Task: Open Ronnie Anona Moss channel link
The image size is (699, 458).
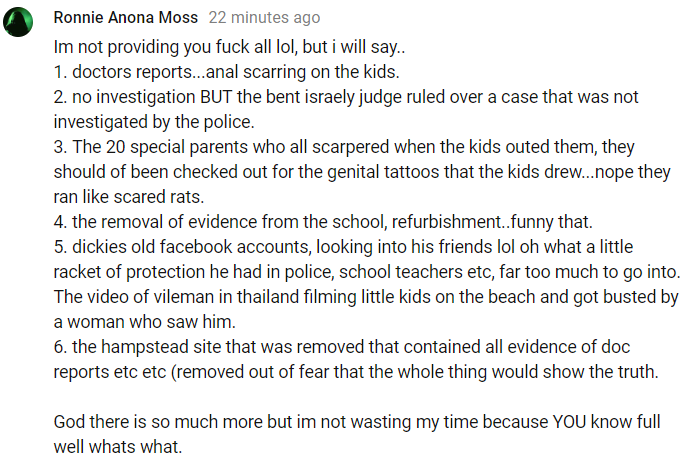Action: pos(126,17)
